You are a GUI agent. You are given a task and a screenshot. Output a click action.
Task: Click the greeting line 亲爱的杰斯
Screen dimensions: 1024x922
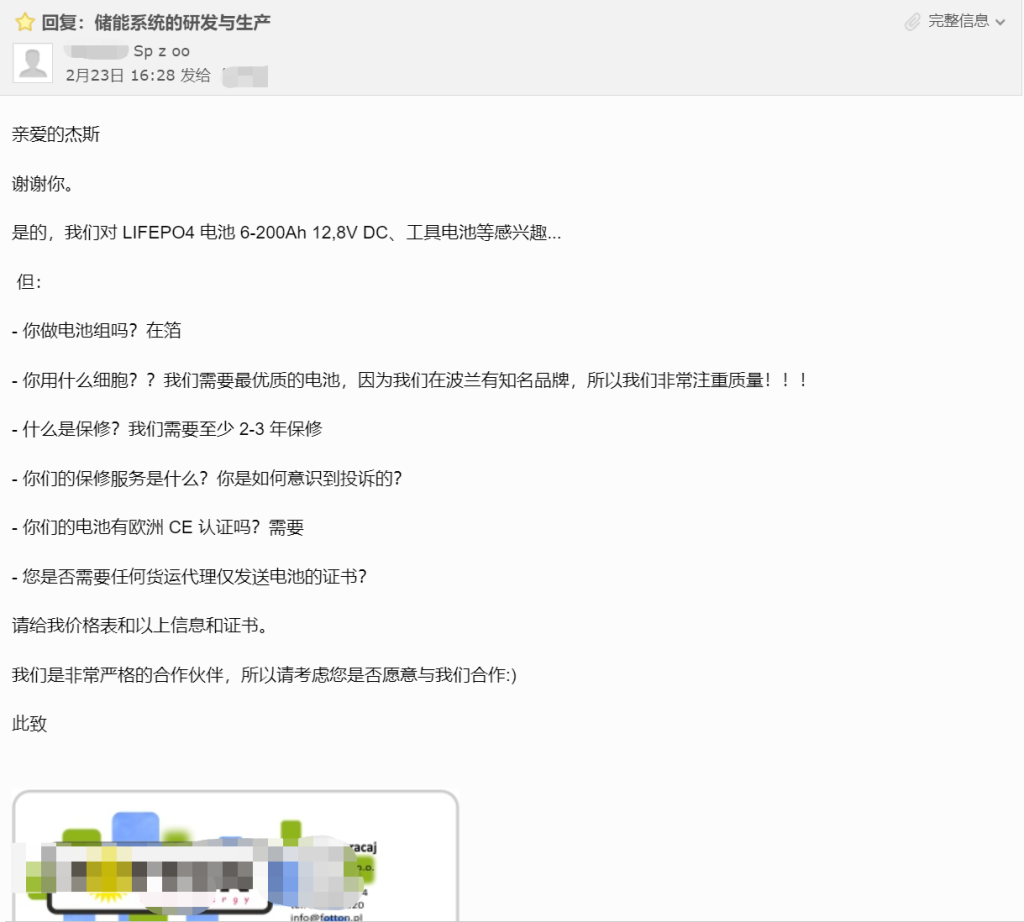[x=56, y=135]
